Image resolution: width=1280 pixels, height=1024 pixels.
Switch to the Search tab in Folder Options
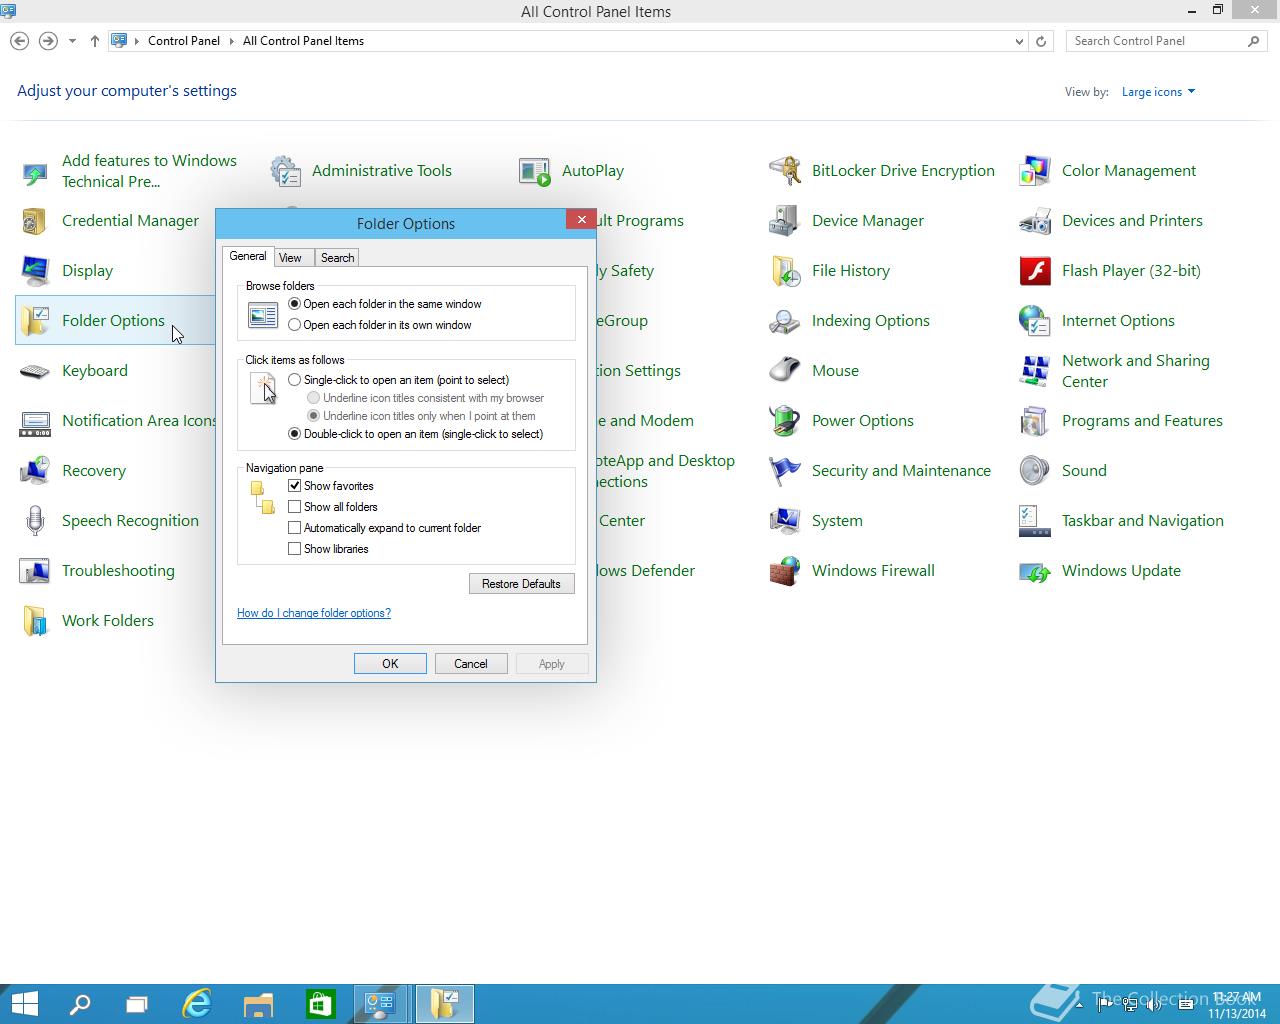click(337, 258)
